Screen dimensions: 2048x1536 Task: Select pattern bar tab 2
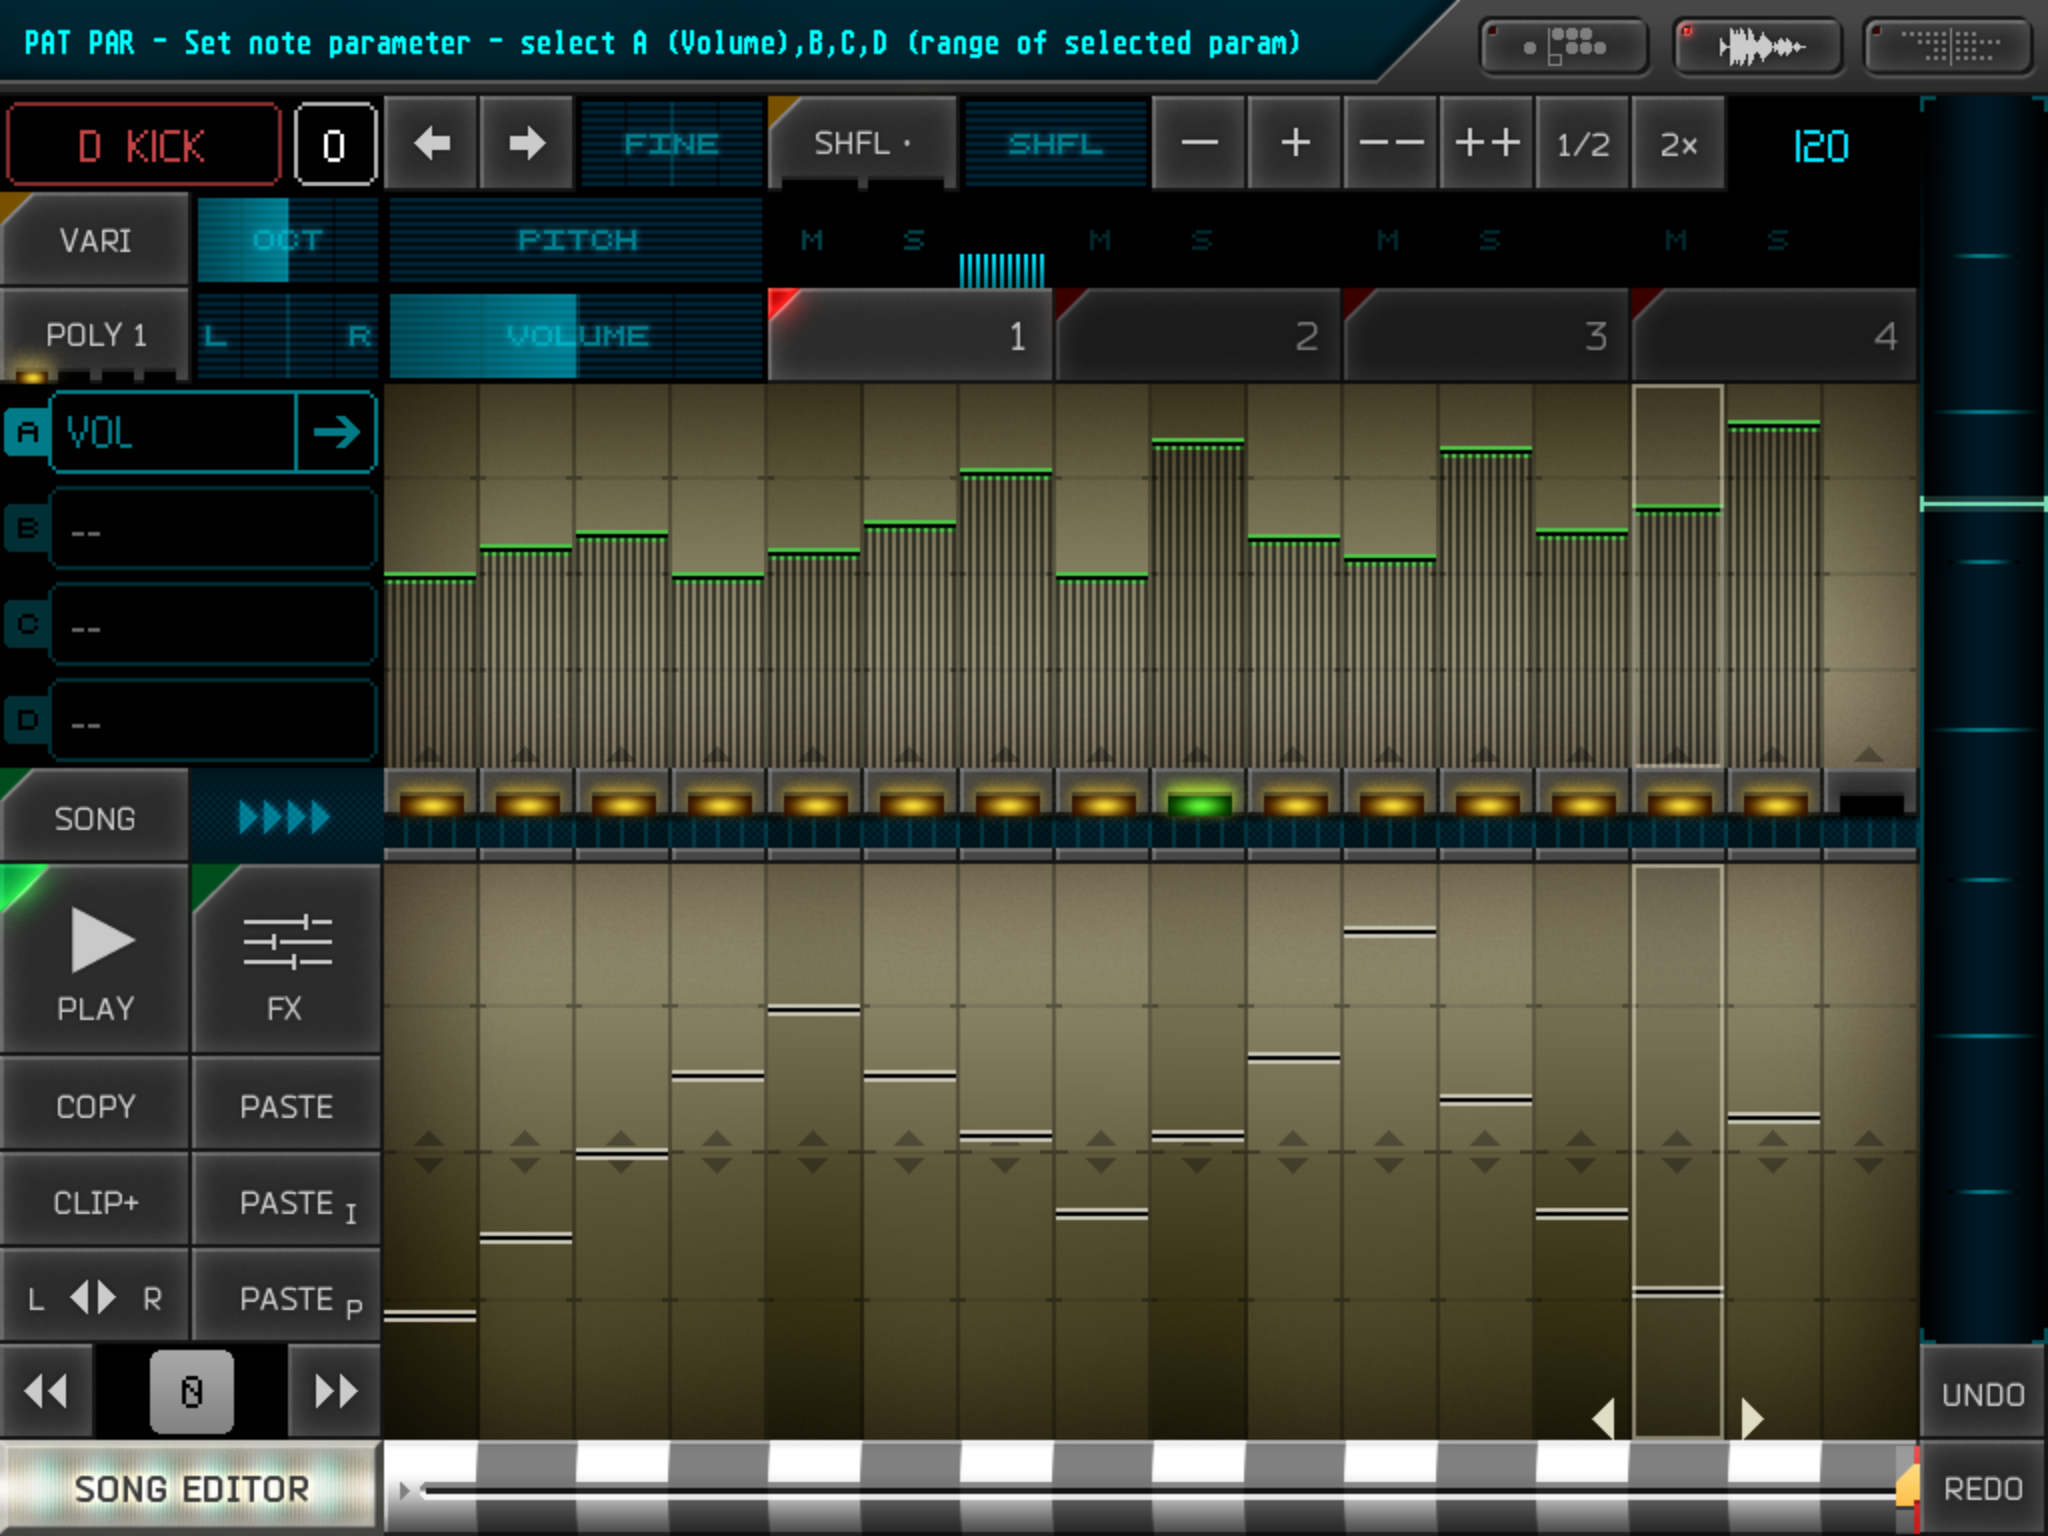coord(1198,336)
